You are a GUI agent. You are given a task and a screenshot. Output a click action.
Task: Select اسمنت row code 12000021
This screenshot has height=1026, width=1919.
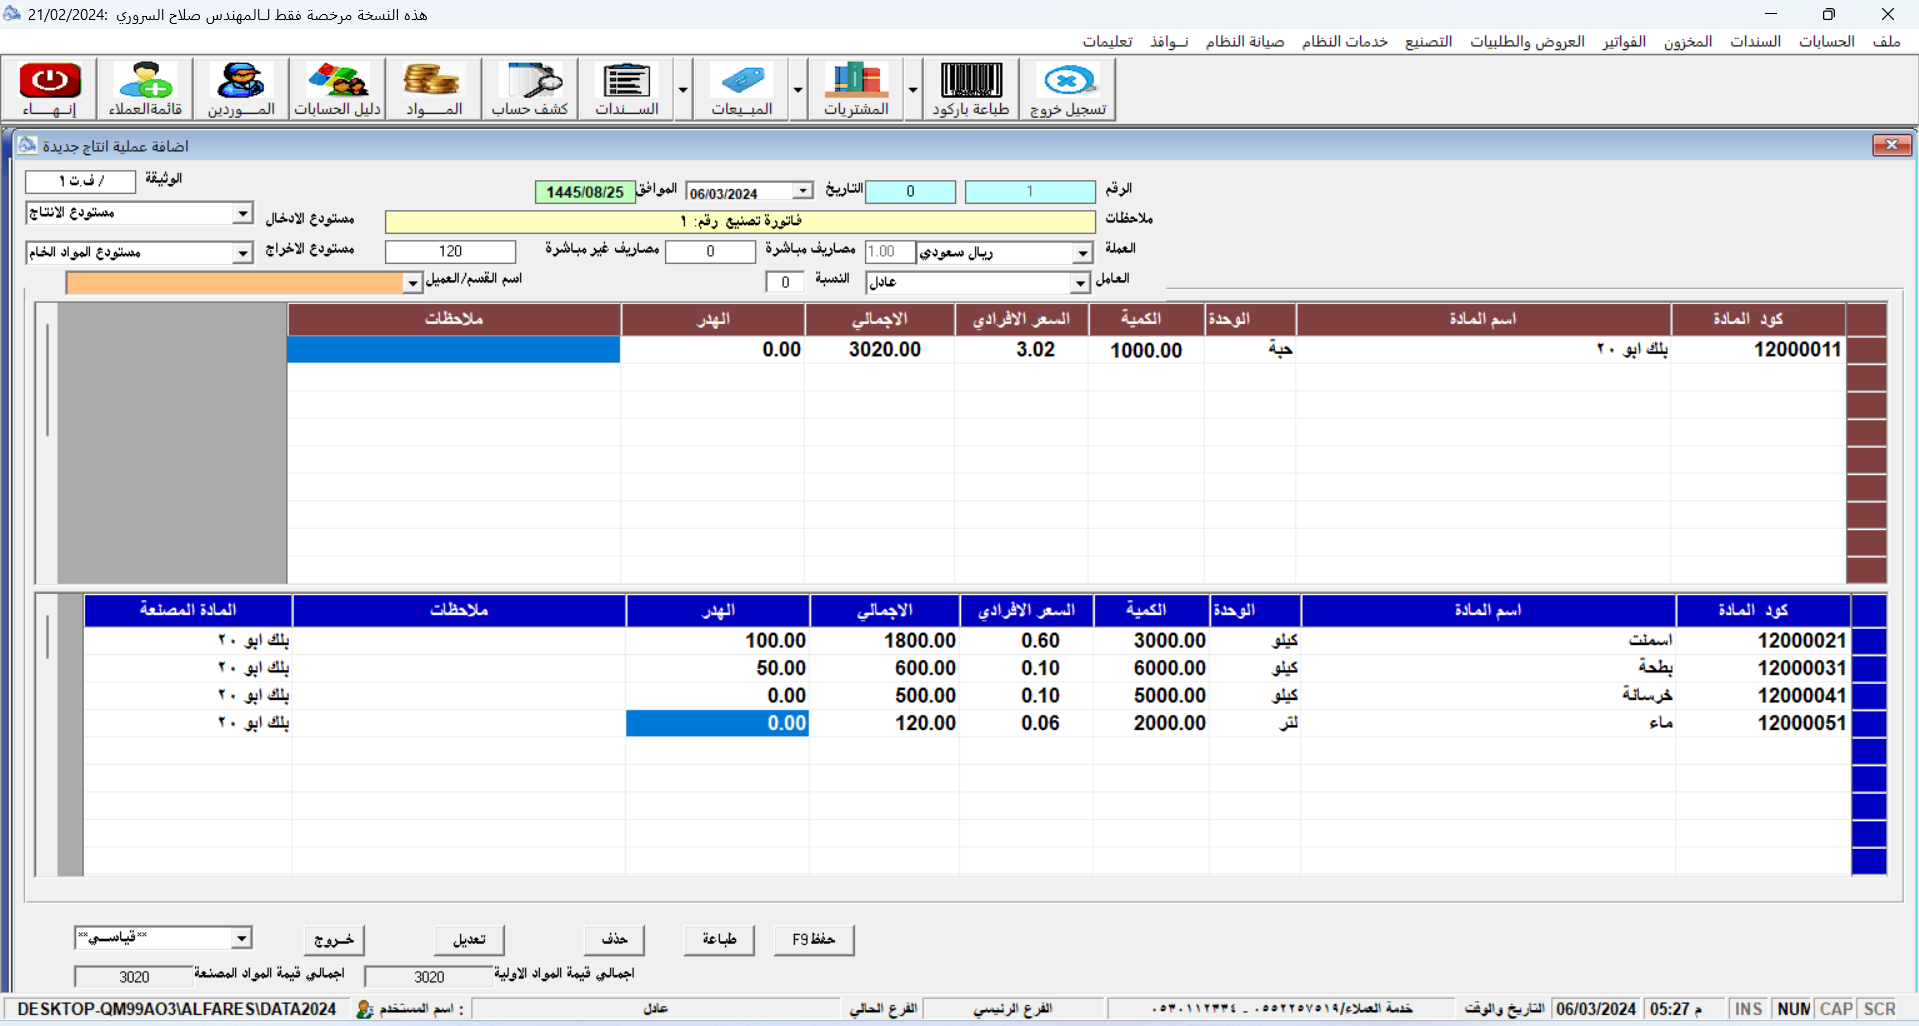point(1763,640)
